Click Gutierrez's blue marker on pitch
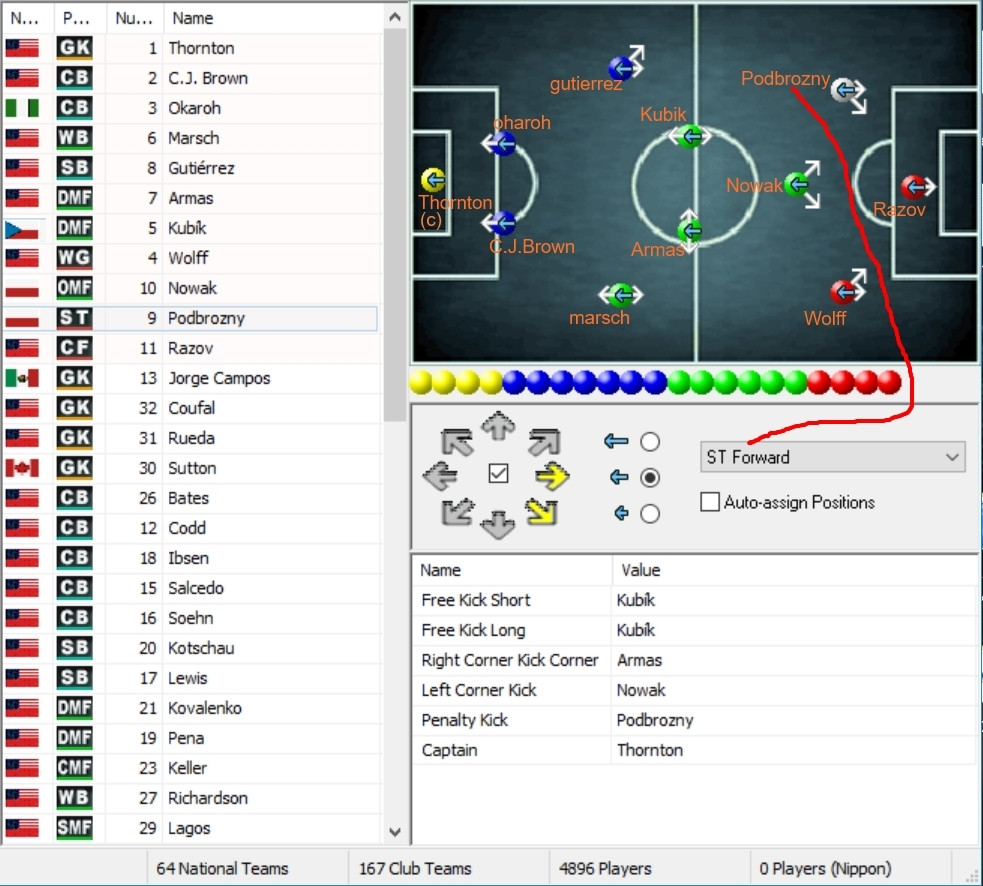983x886 pixels. (621, 68)
